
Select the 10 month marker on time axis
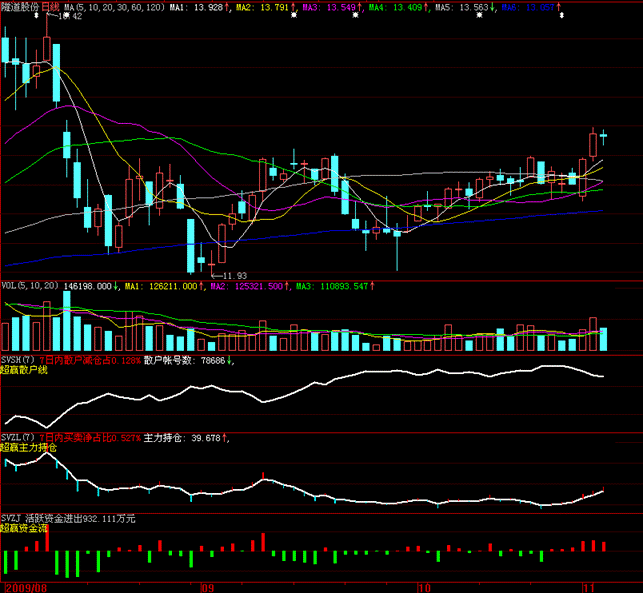pyautogui.click(x=424, y=587)
